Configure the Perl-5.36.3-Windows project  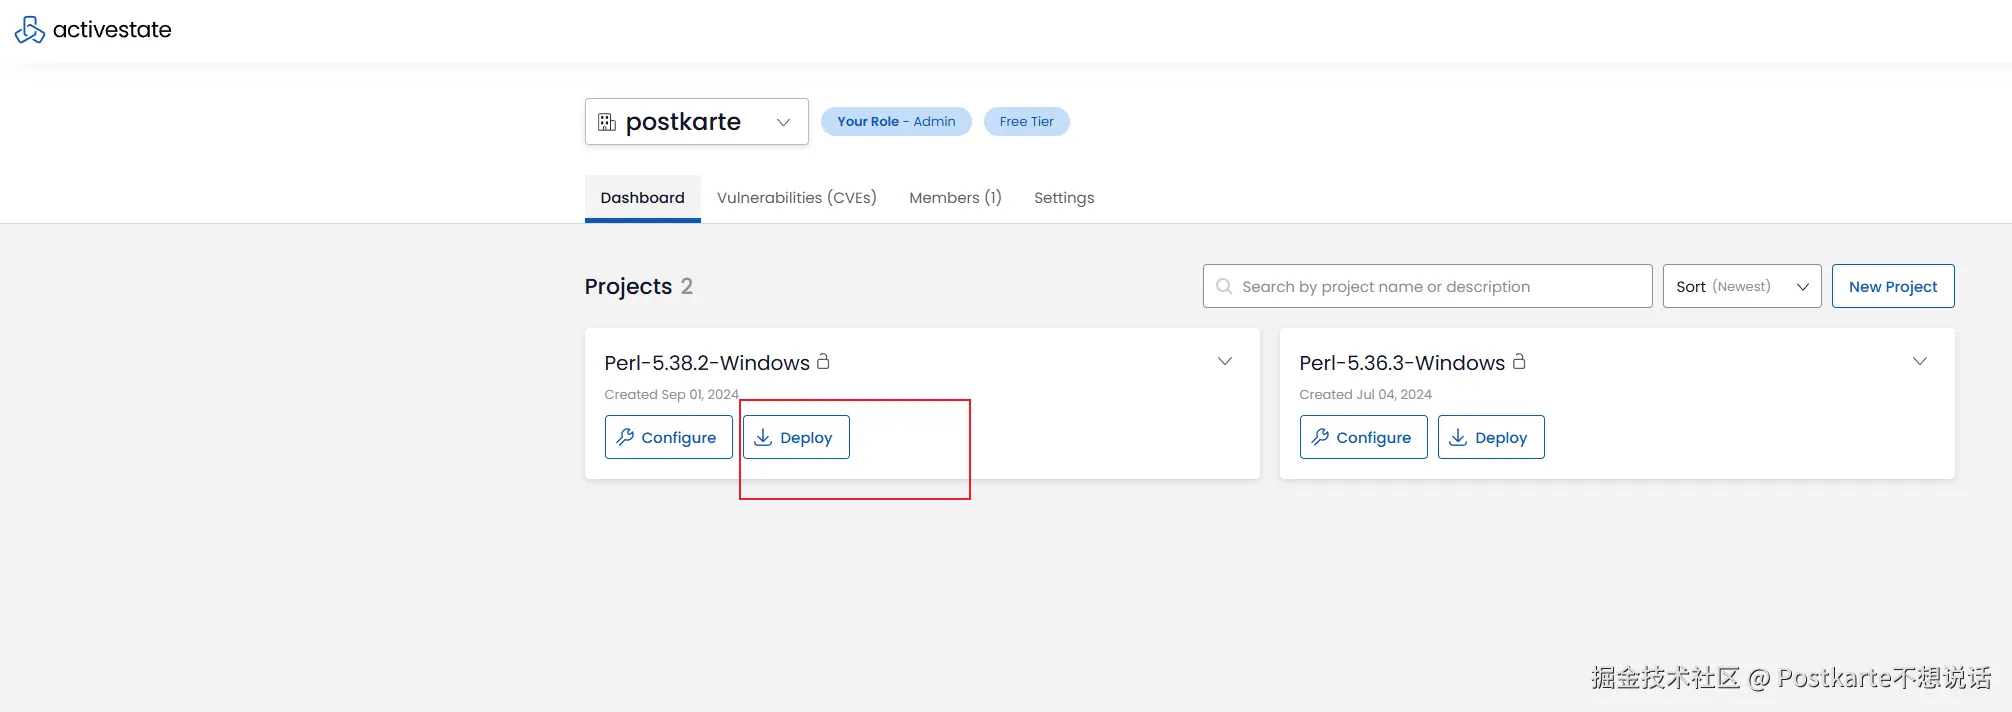[x=1364, y=437]
